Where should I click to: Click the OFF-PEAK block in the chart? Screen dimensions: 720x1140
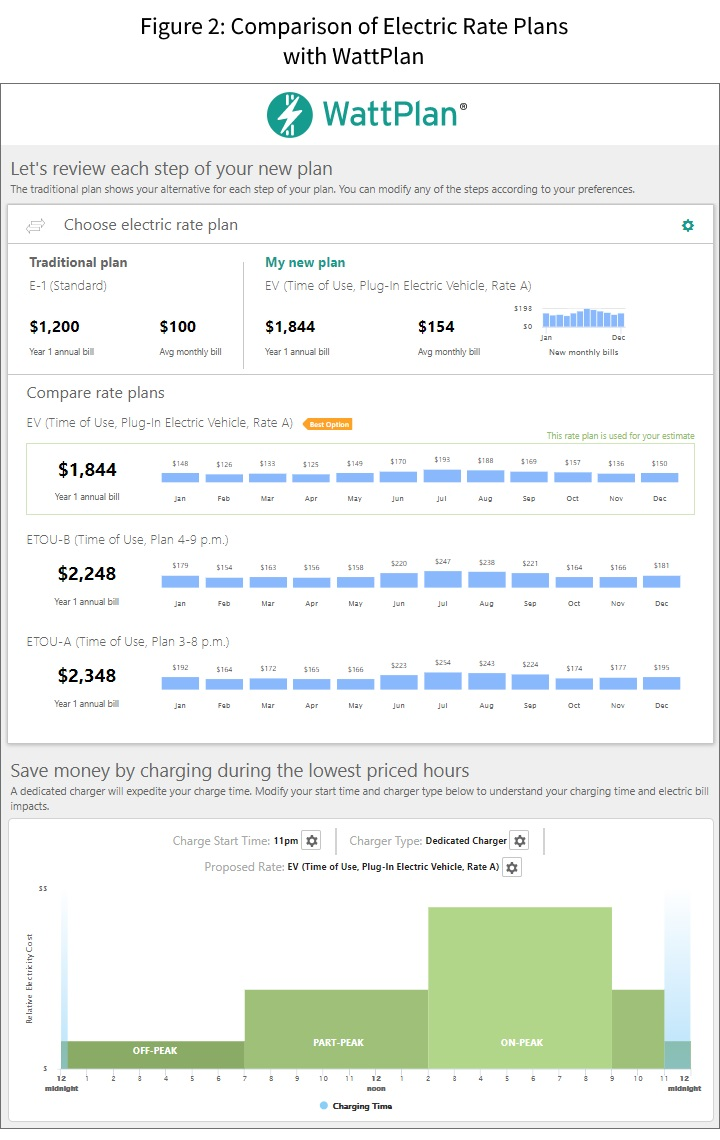[155, 1054]
